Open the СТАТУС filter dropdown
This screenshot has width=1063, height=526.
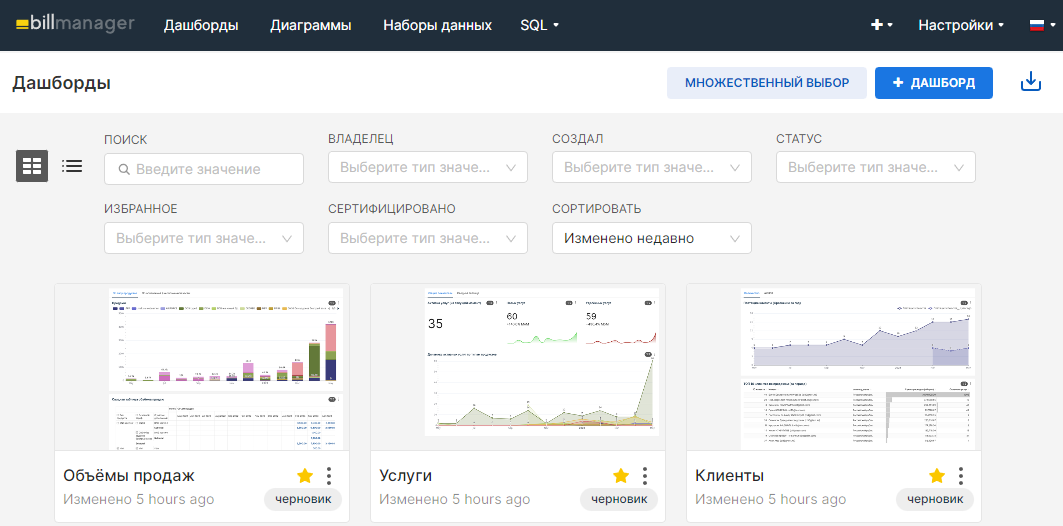(876, 167)
